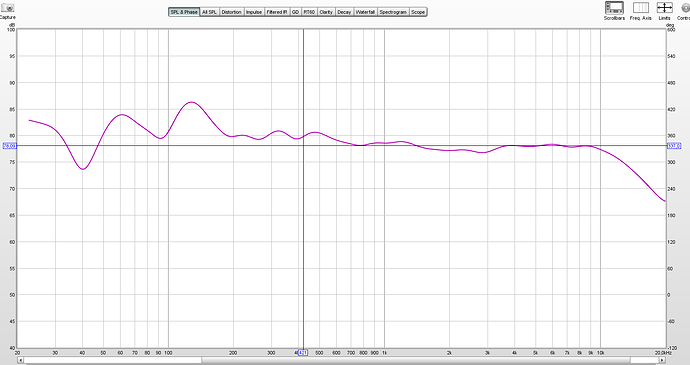This screenshot has height=365, width=690.
Task: Select the GD tab
Action: pyautogui.click(x=295, y=12)
